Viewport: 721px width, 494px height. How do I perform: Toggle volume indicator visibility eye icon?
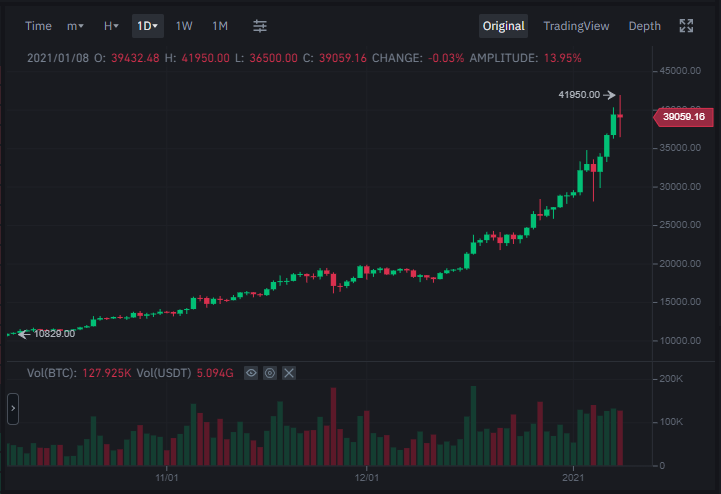point(251,373)
